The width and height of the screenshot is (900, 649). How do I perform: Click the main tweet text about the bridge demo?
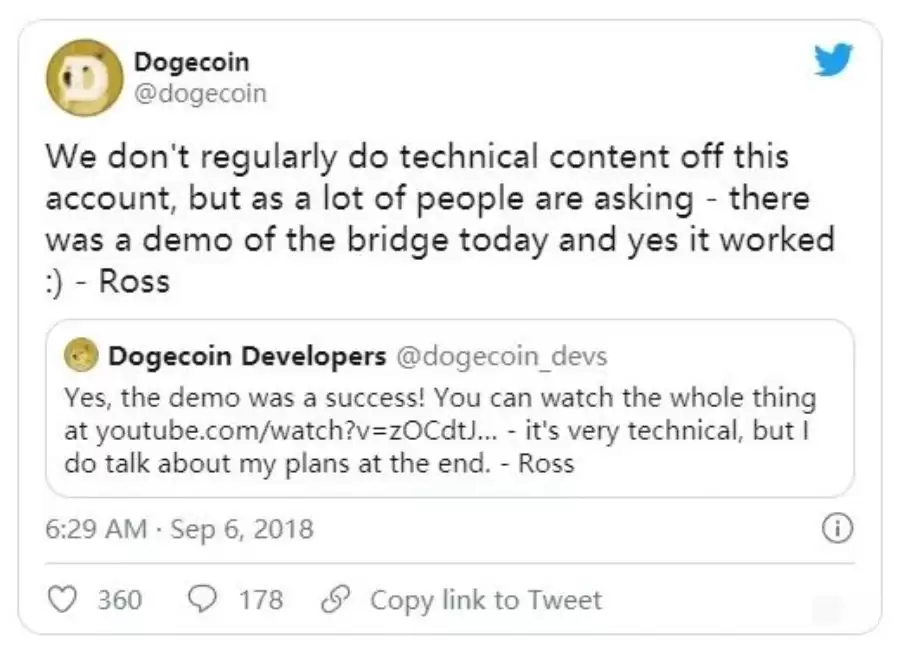418,200
